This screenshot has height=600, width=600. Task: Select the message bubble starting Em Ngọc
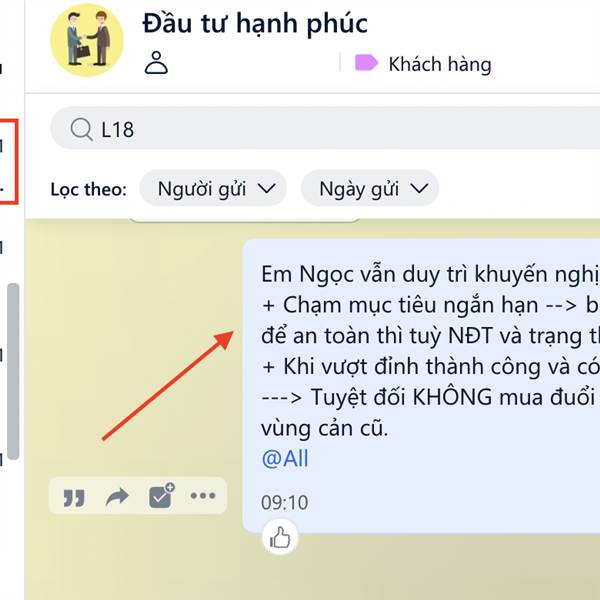[421, 386]
